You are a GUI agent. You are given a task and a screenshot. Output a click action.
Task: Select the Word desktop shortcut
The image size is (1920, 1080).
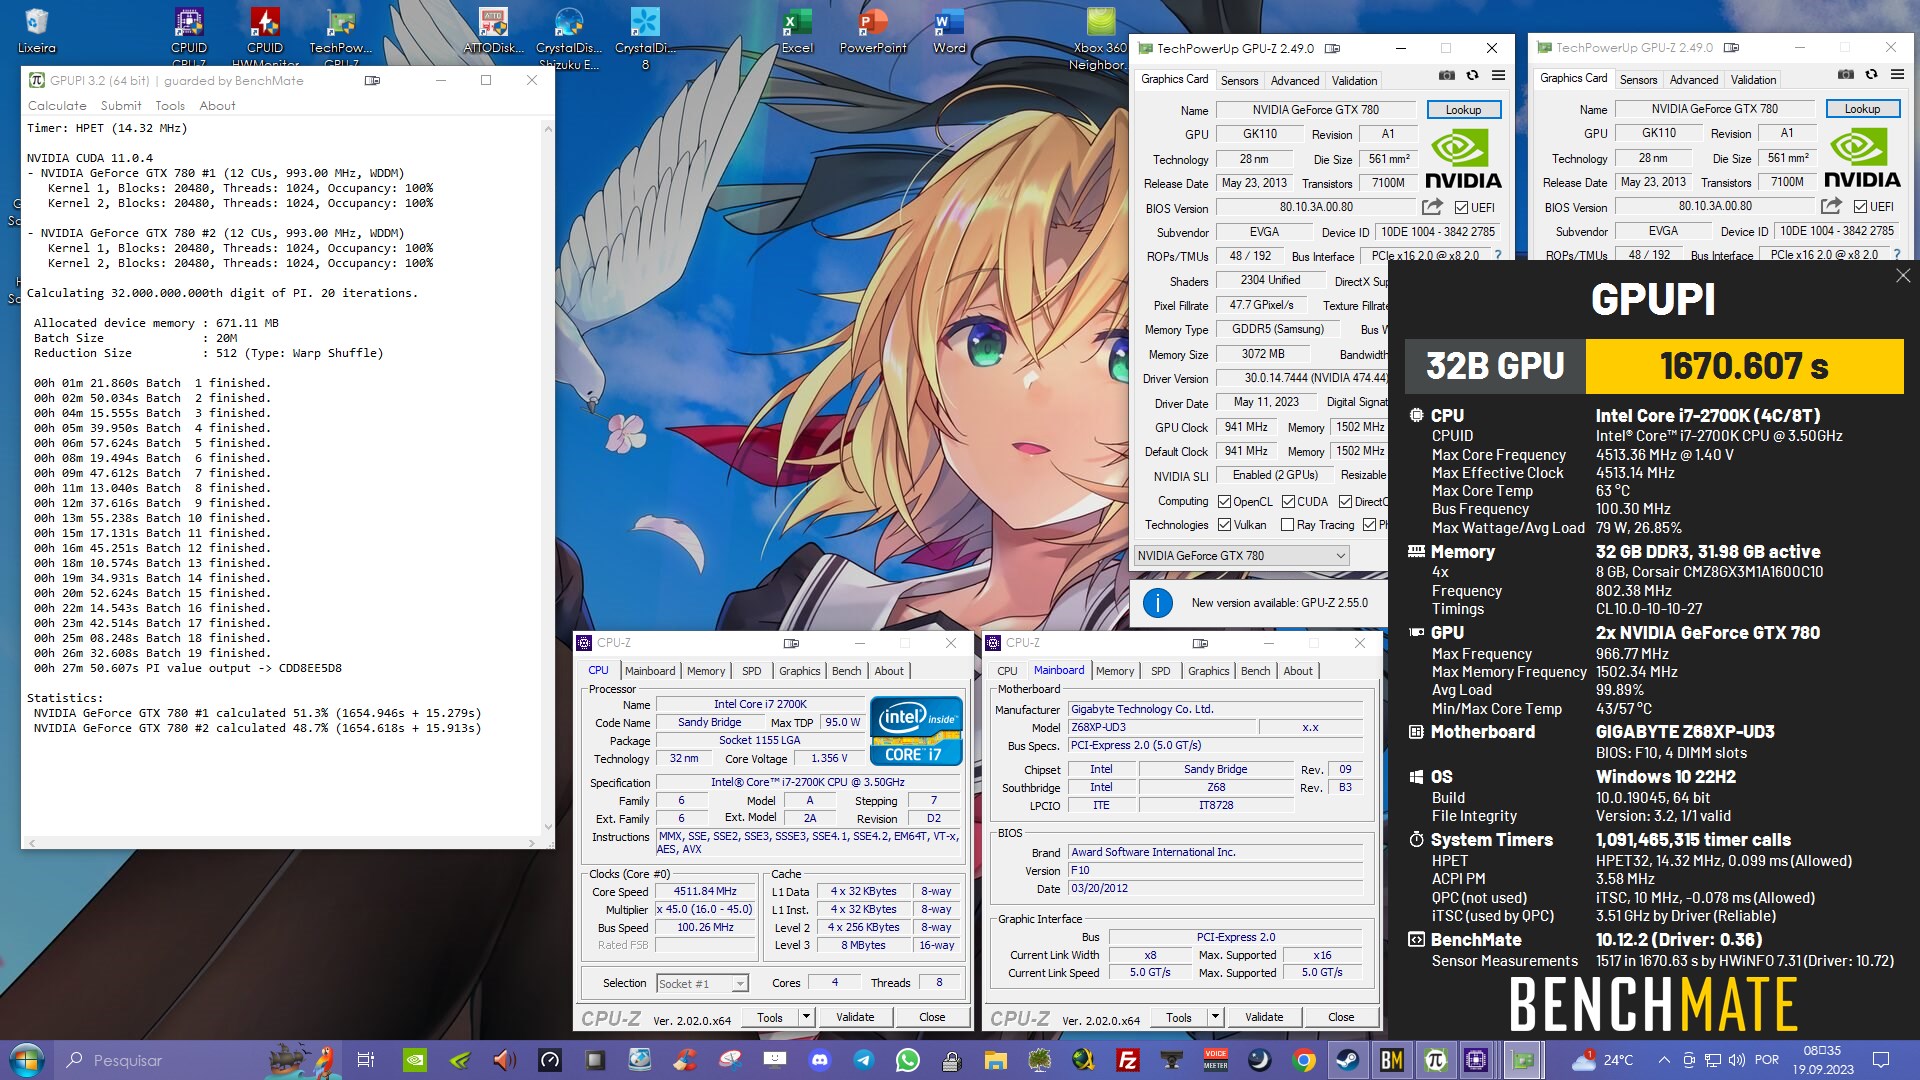pyautogui.click(x=949, y=31)
